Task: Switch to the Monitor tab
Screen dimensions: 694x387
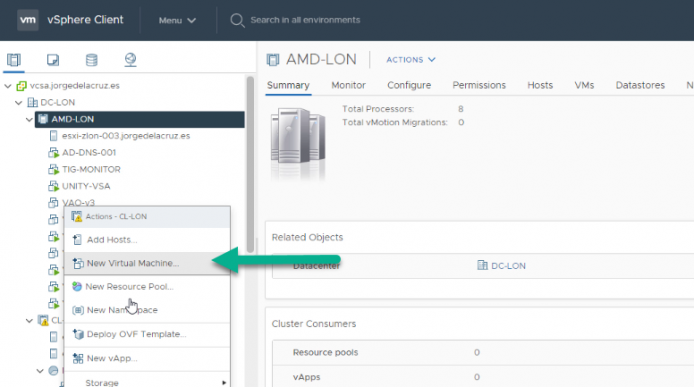Action: [x=348, y=85]
